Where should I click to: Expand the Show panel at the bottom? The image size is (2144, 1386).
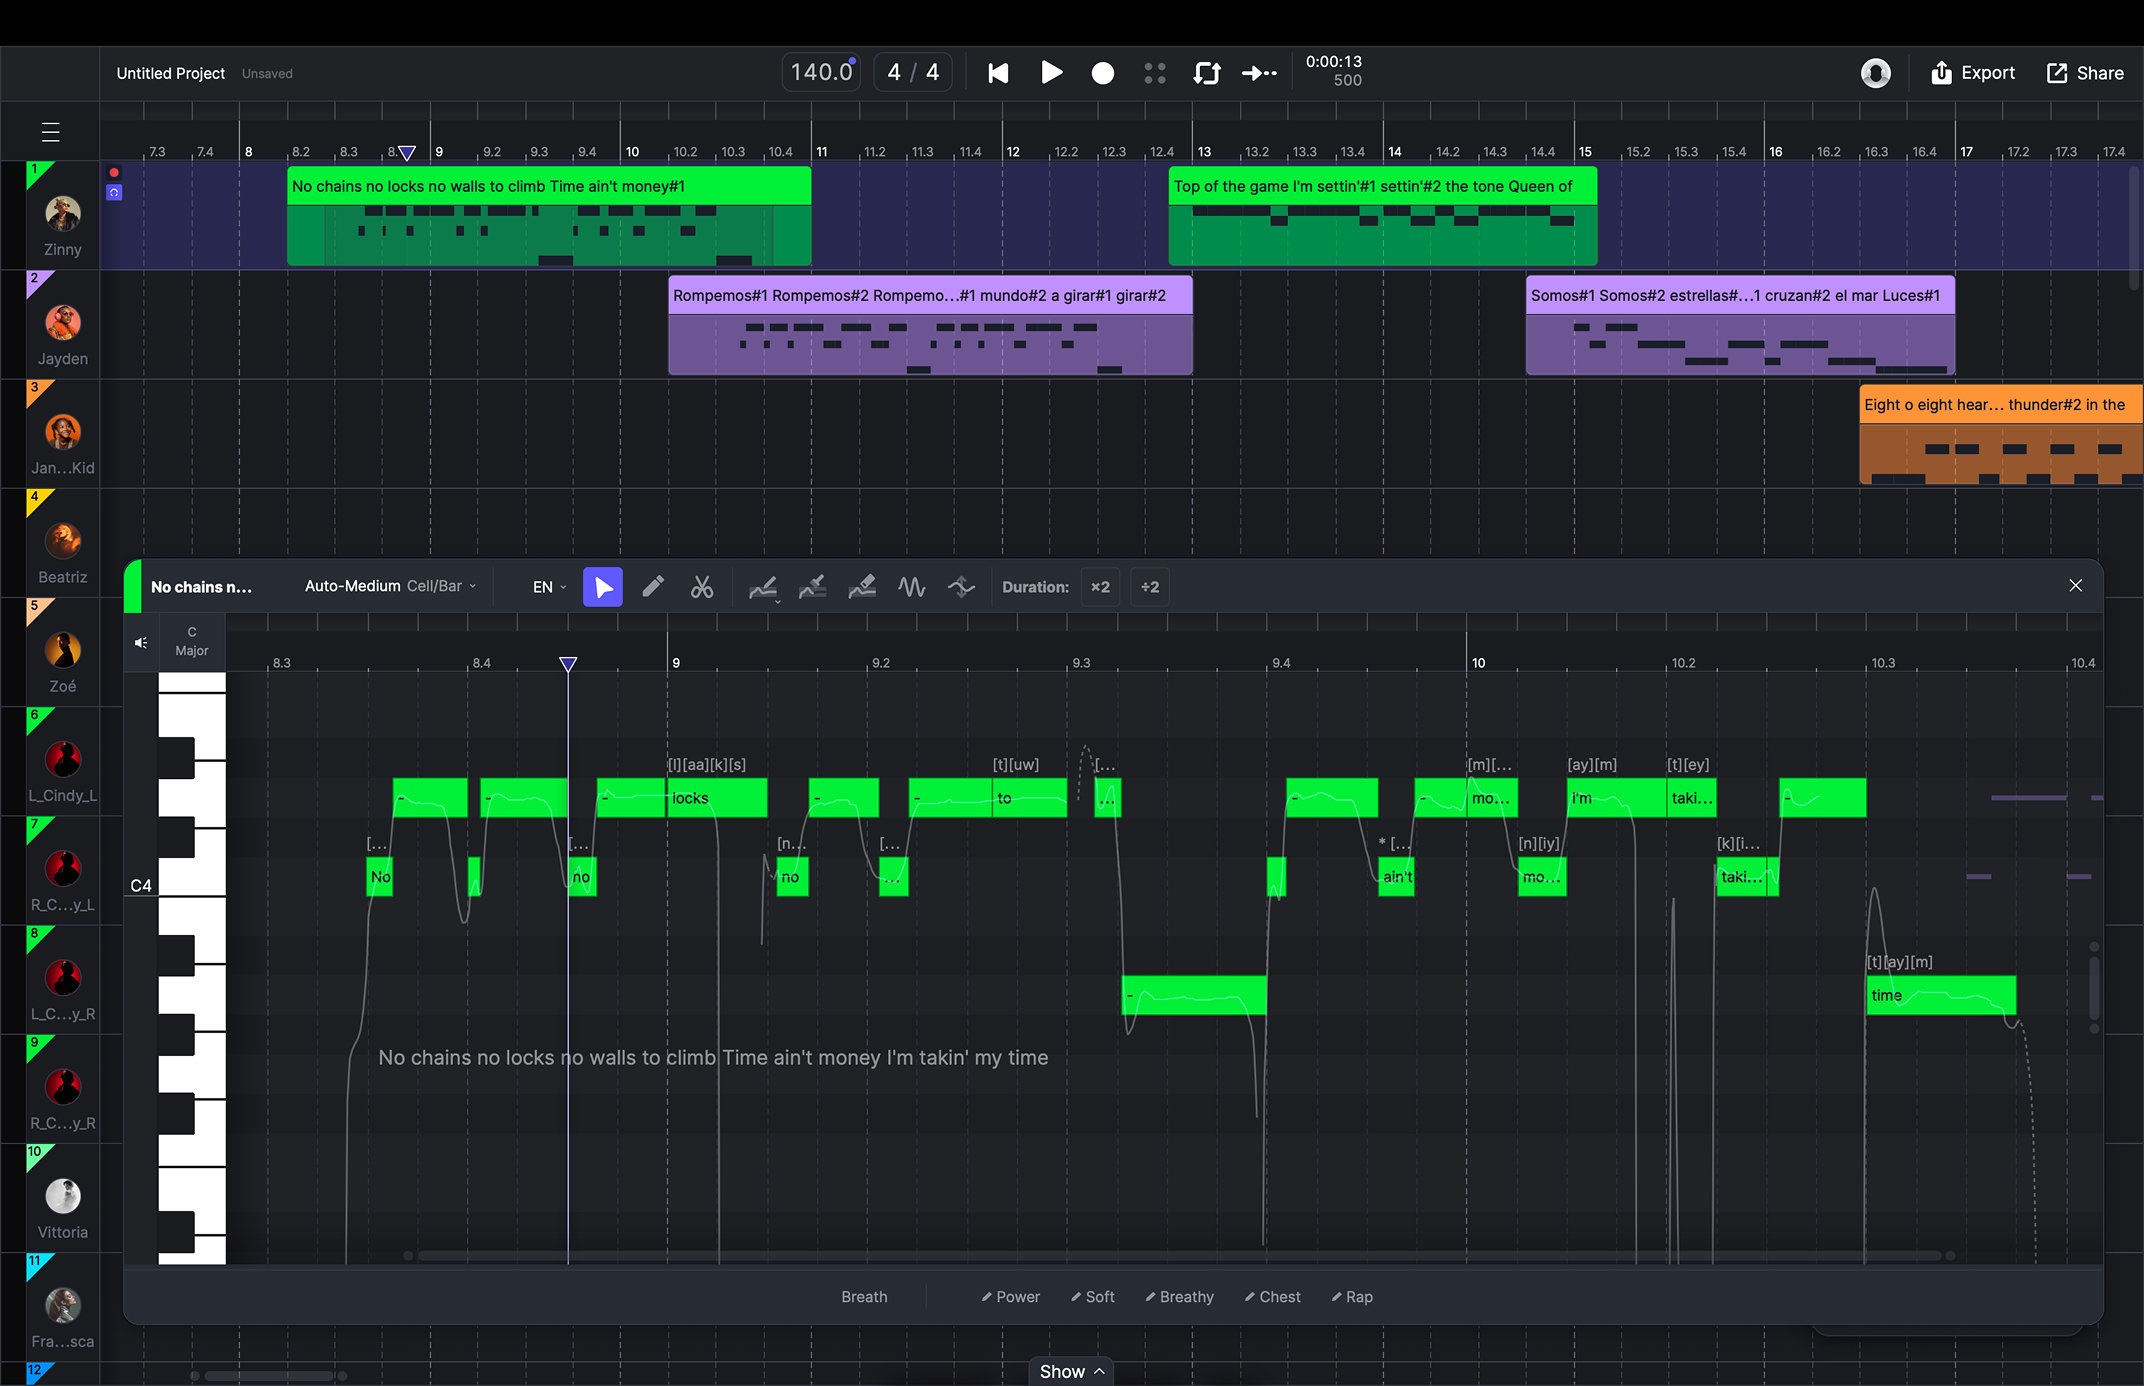[1069, 1371]
